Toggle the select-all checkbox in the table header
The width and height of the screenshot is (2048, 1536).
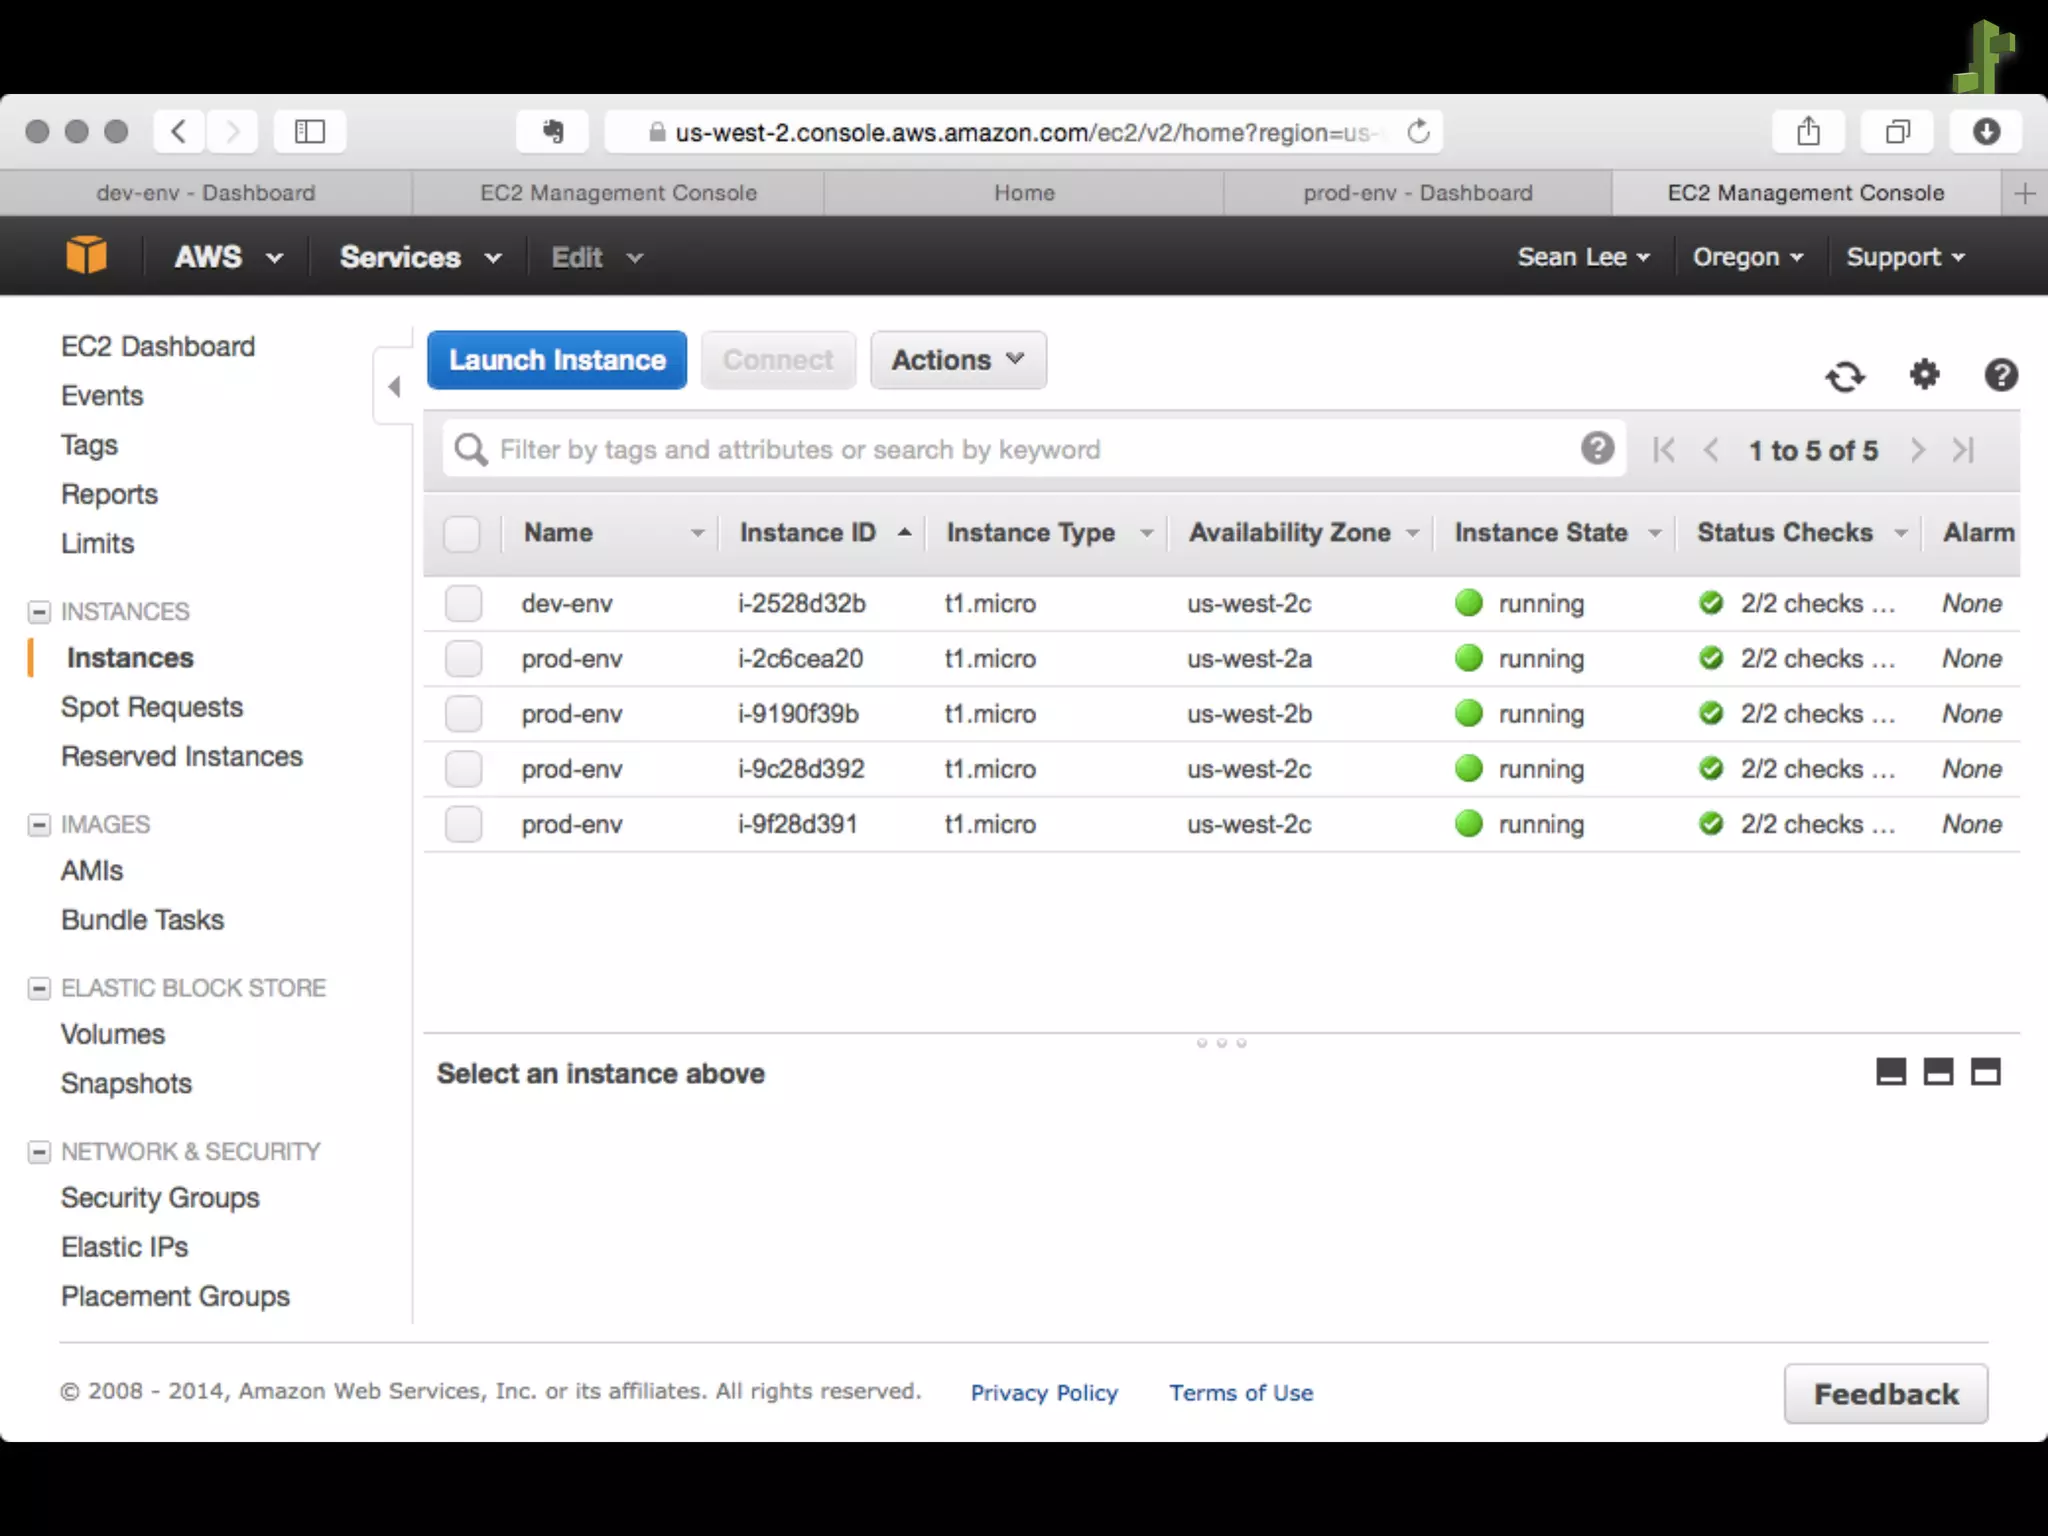pyautogui.click(x=462, y=533)
